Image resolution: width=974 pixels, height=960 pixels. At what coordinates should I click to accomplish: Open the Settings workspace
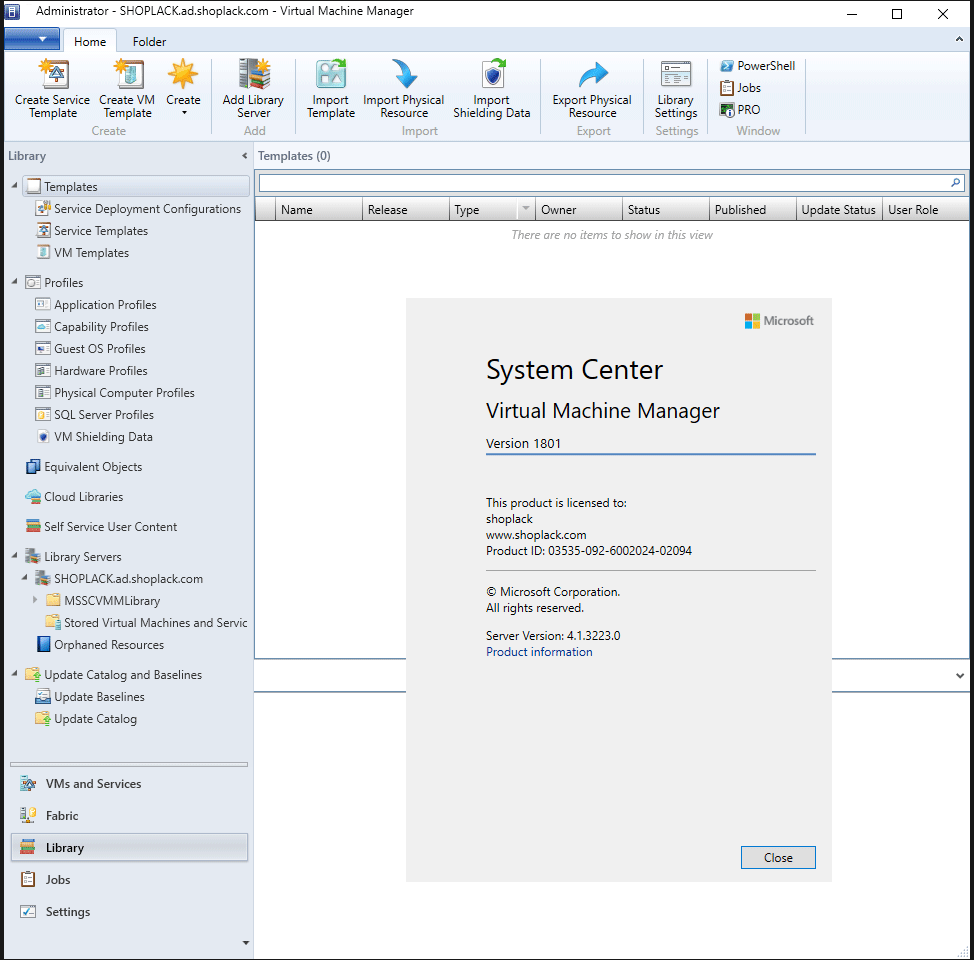(x=129, y=912)
